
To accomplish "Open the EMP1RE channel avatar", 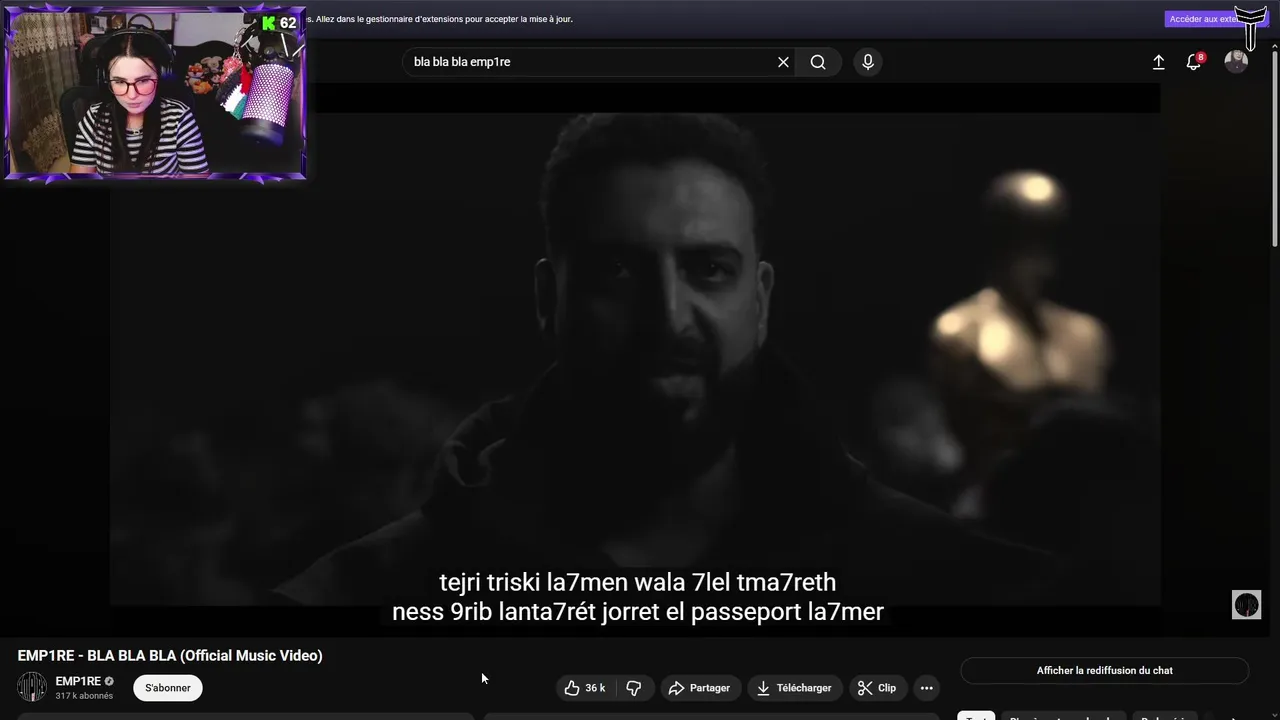I will pos(32,687).
